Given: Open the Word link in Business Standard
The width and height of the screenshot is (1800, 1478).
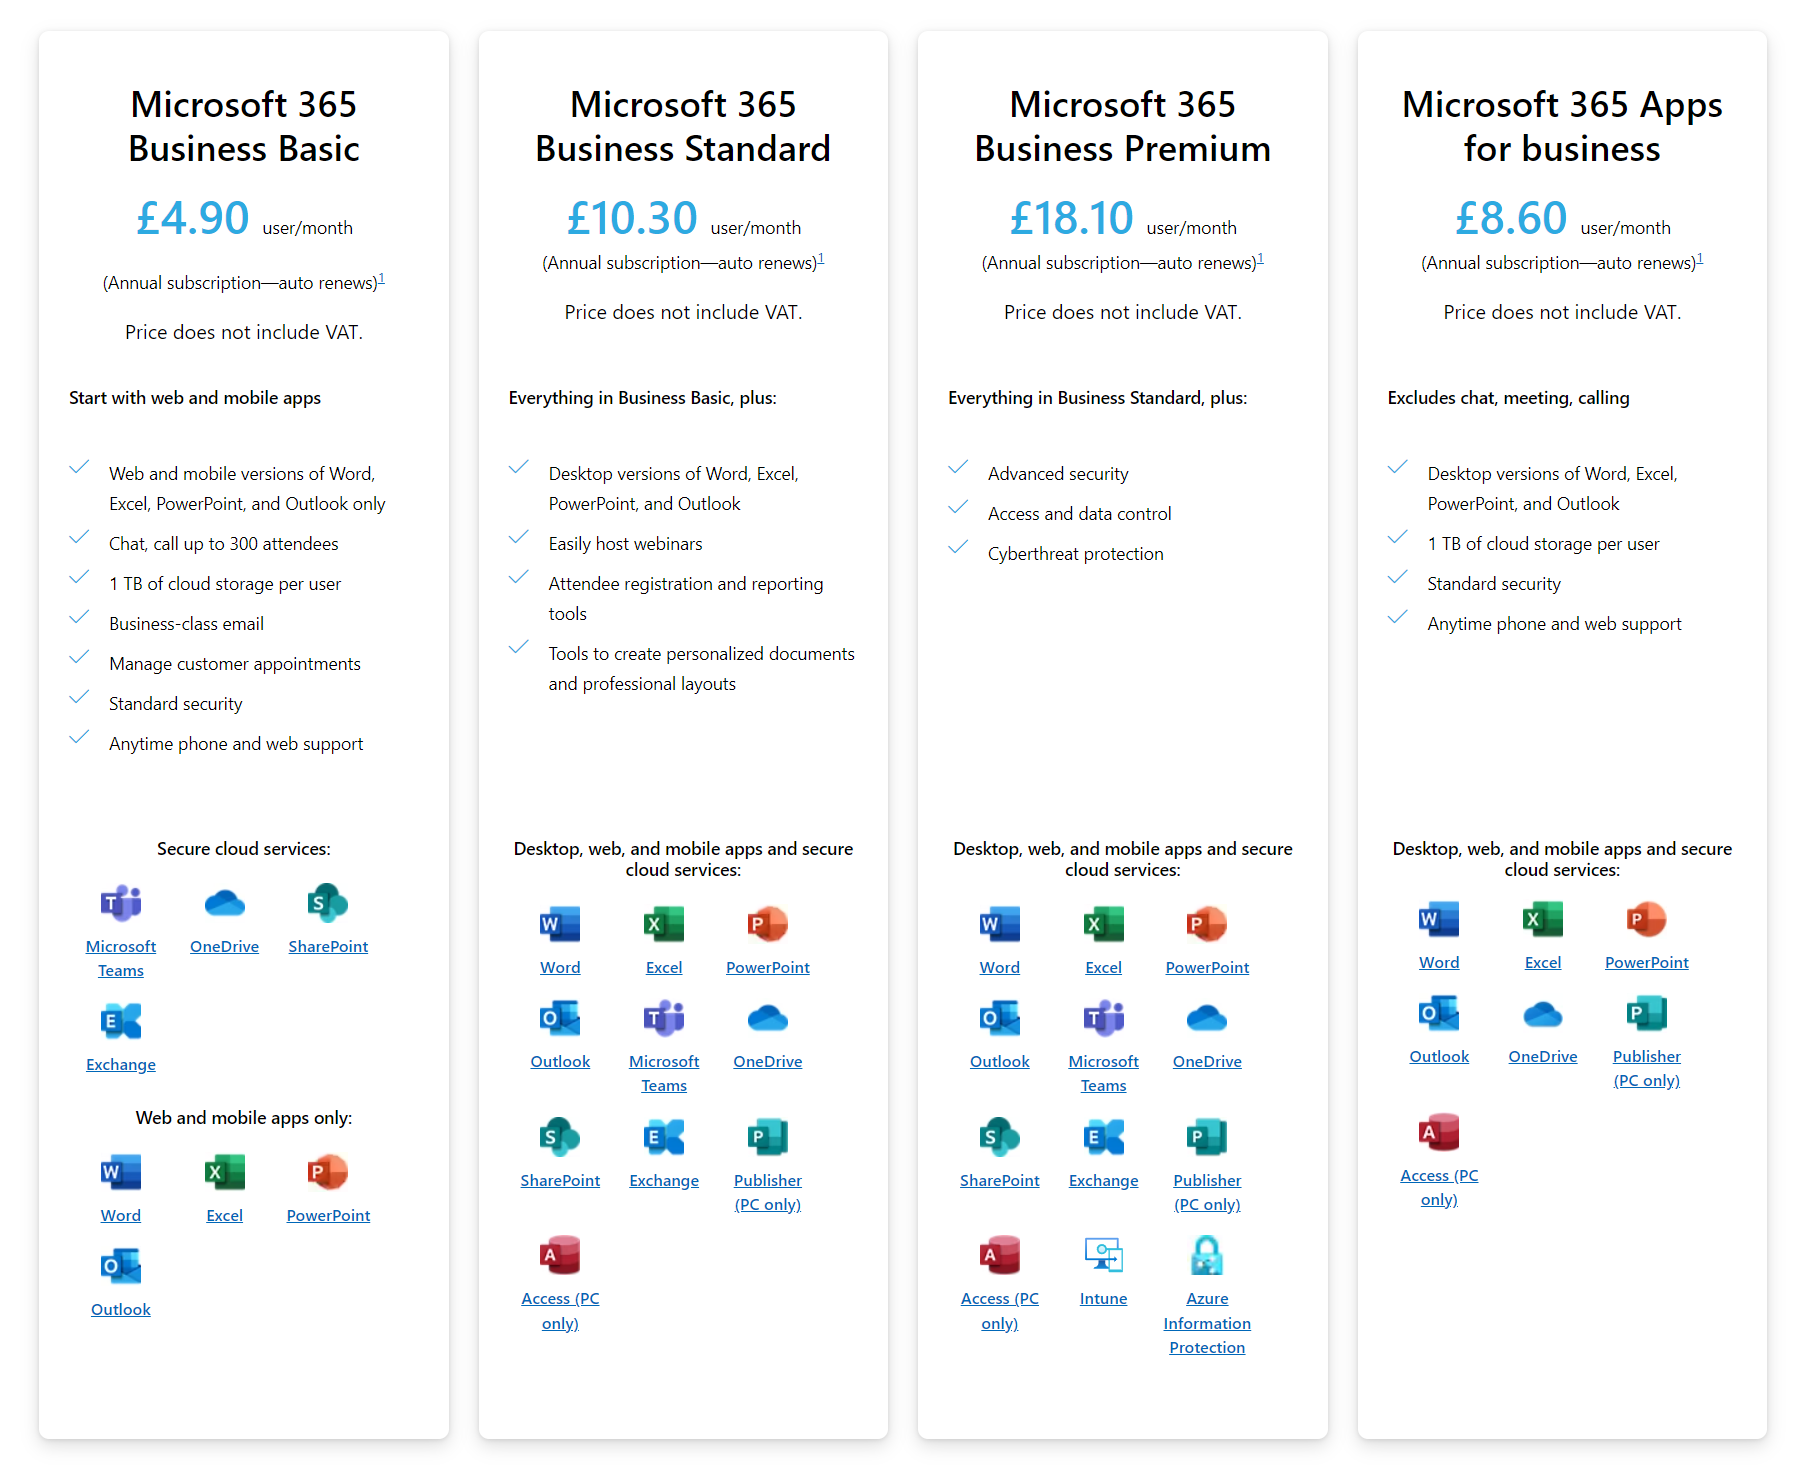Looking at the screenshot, I should tap(560, 967).
